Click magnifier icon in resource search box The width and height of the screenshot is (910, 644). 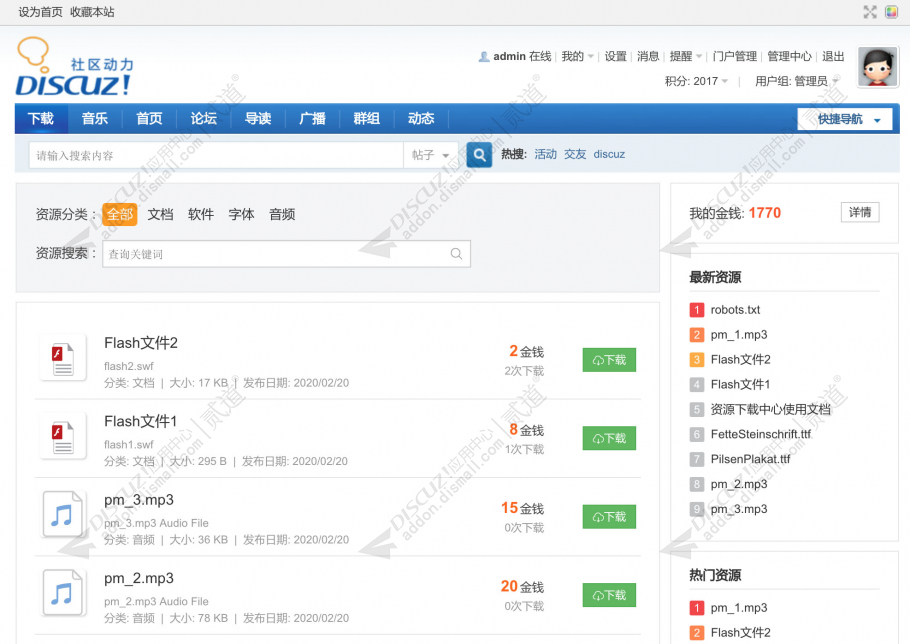click(456, 254)
